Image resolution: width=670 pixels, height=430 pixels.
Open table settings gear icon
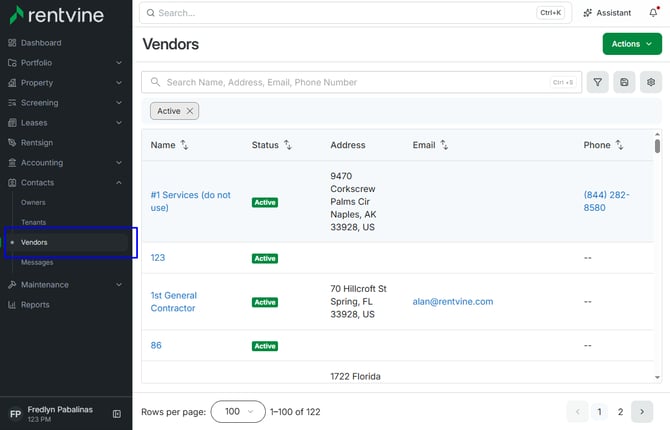pyautogui.click(x=651, y=82)
